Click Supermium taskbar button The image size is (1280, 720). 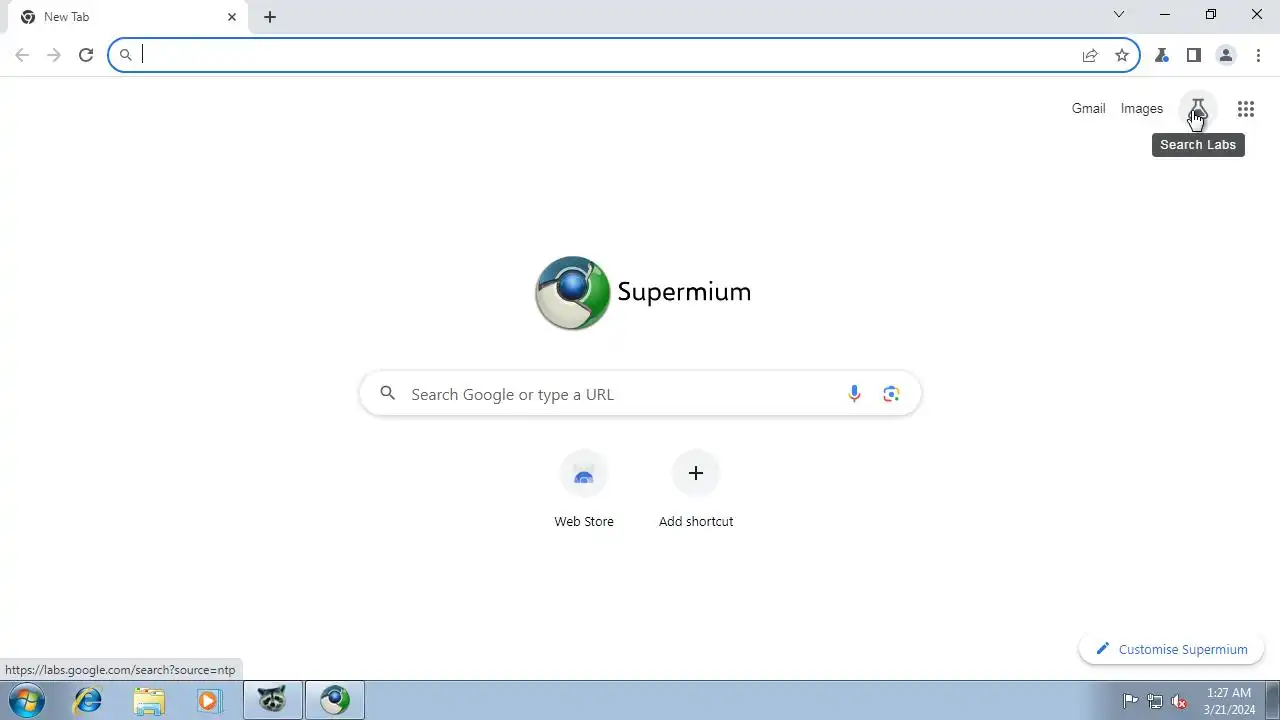335,701
